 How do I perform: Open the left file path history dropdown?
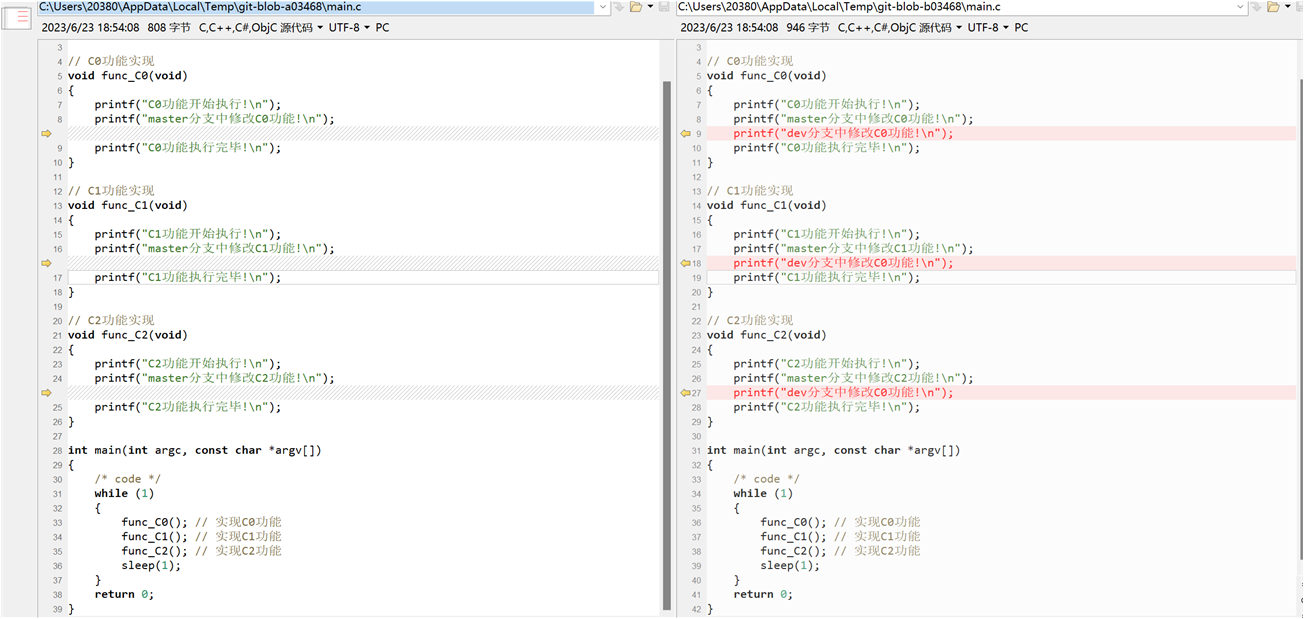pos(601,7)
